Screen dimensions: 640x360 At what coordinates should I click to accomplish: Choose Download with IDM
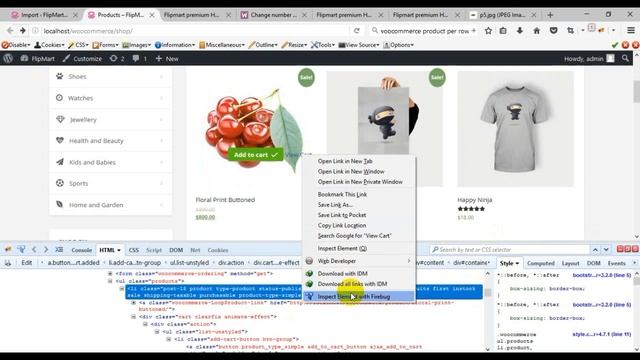tap(342, 273)
